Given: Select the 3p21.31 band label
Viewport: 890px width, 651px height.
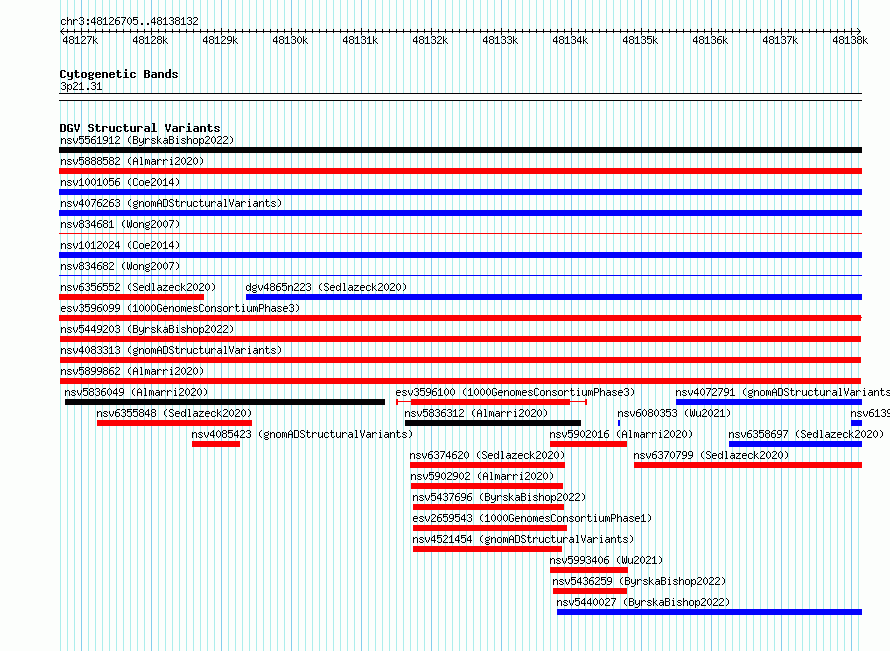Looking at the screenshot, I should pyautogui.click(x=81, y=86).
